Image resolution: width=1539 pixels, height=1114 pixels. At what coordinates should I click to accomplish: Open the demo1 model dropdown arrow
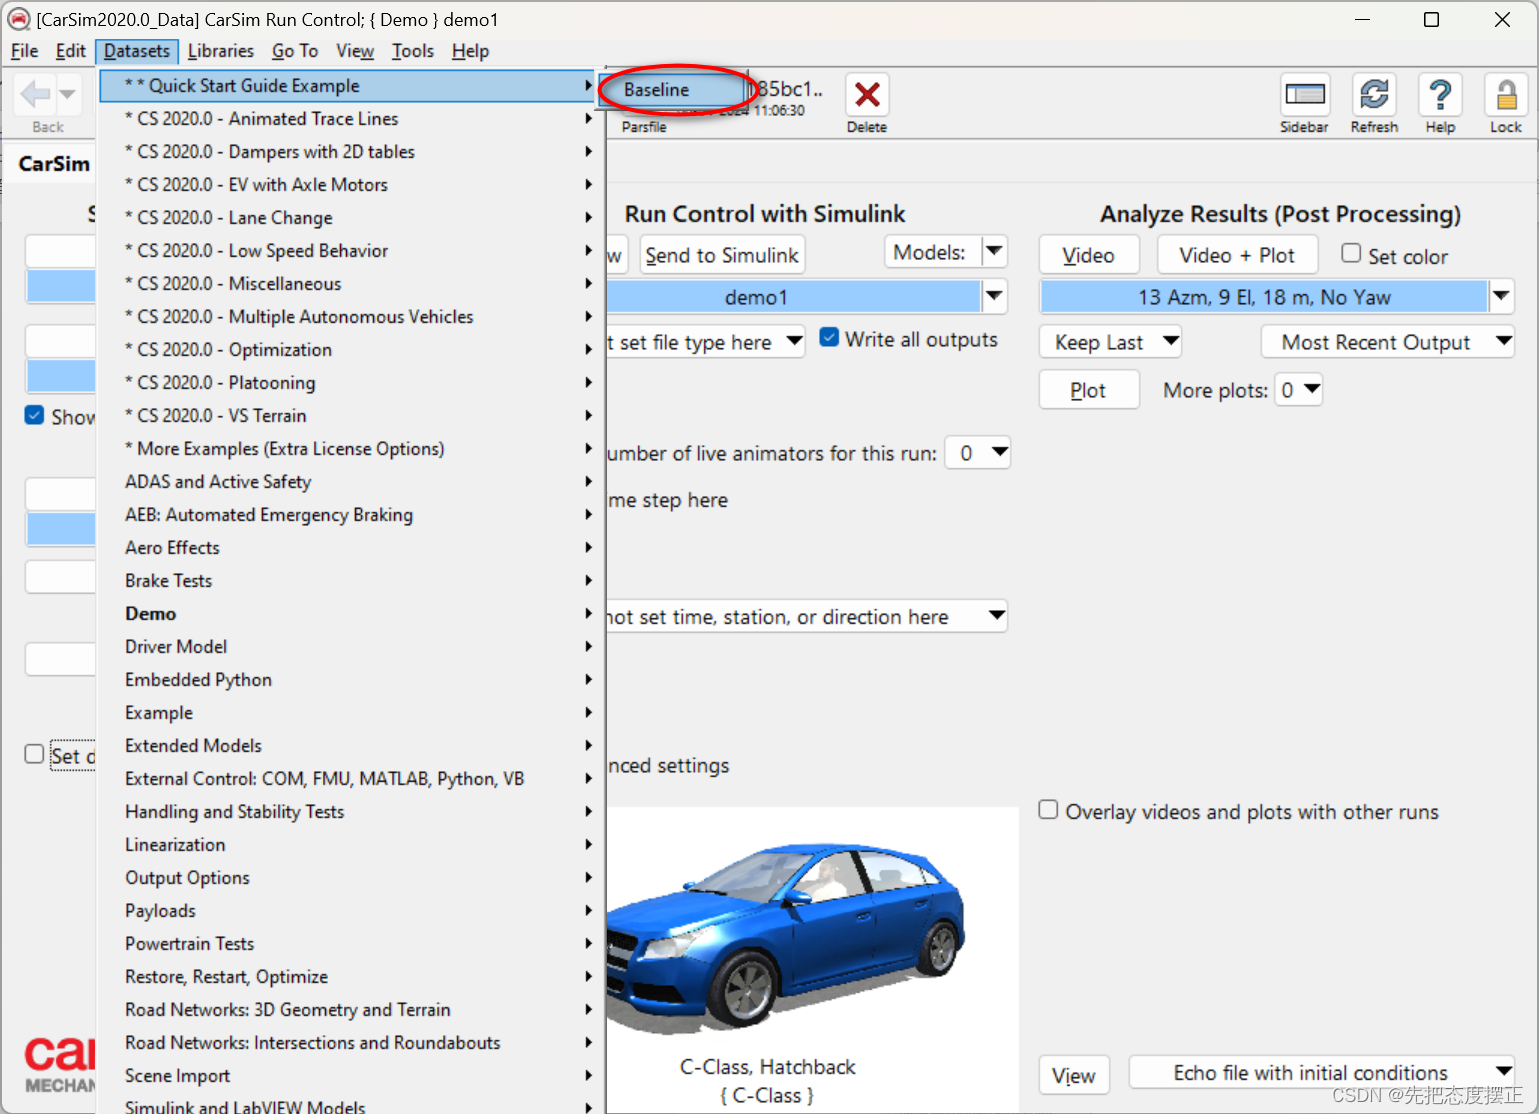(x=994, y=297)
